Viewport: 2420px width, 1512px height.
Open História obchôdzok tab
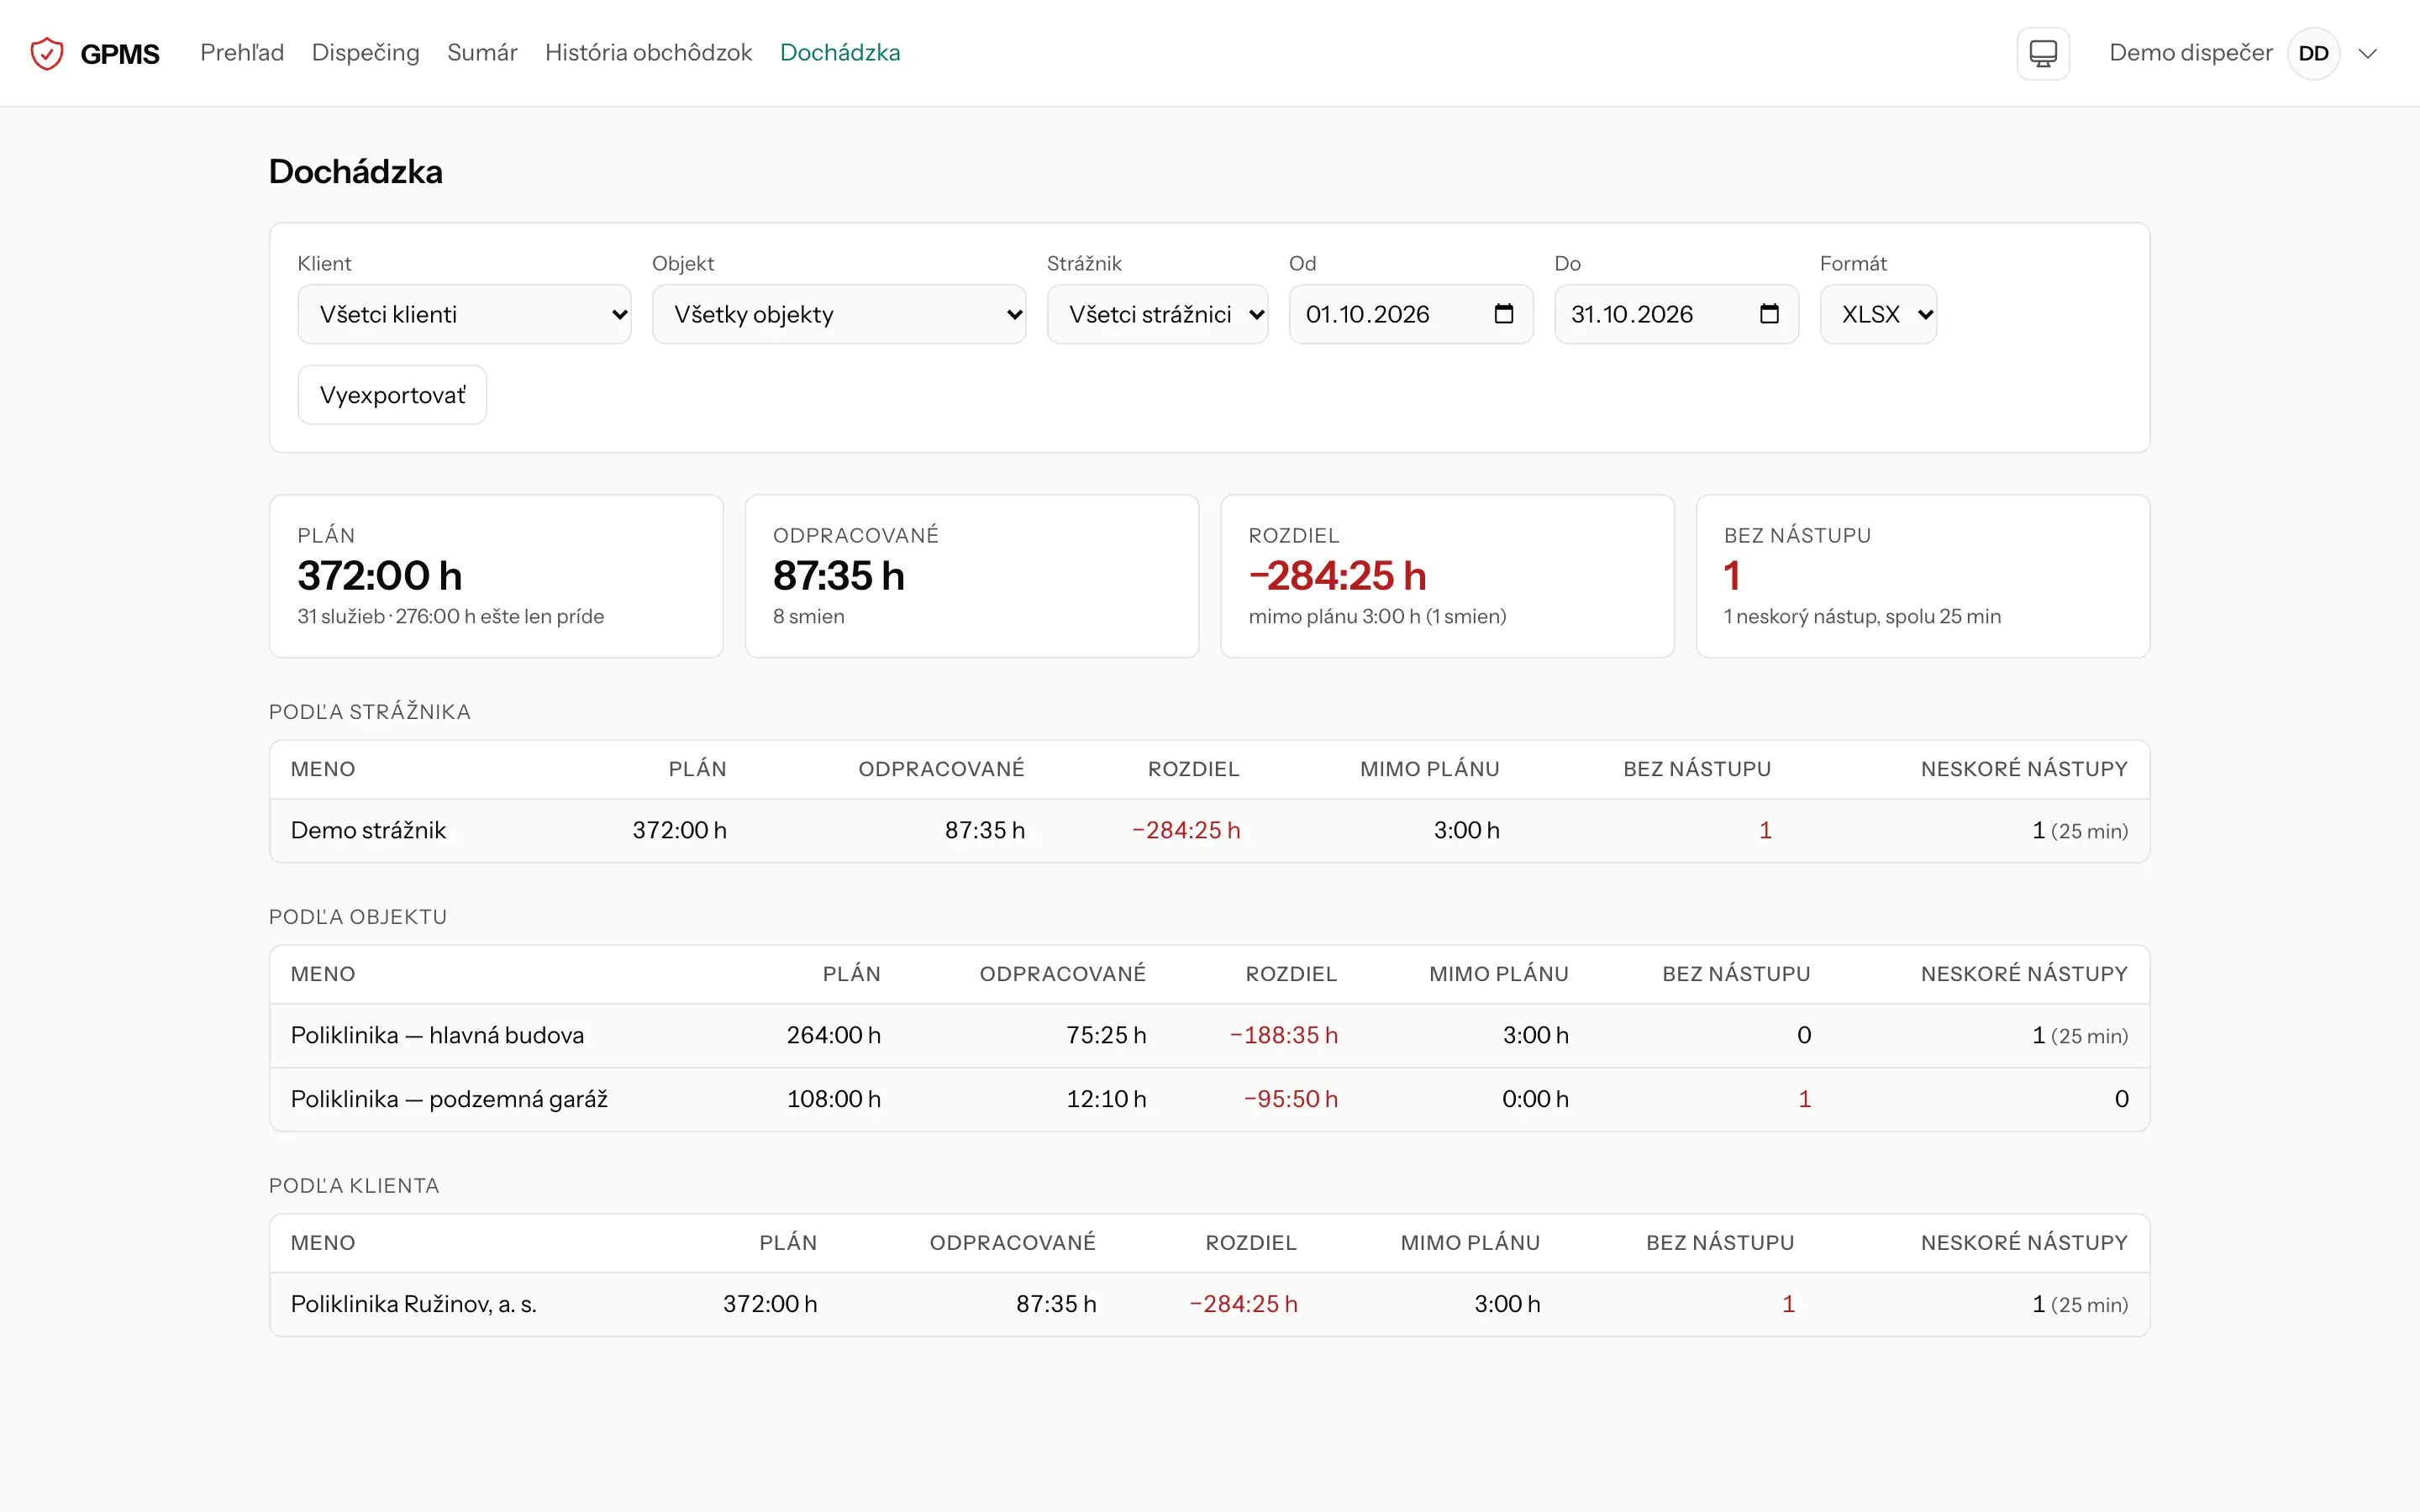click(x=648, y=53)
